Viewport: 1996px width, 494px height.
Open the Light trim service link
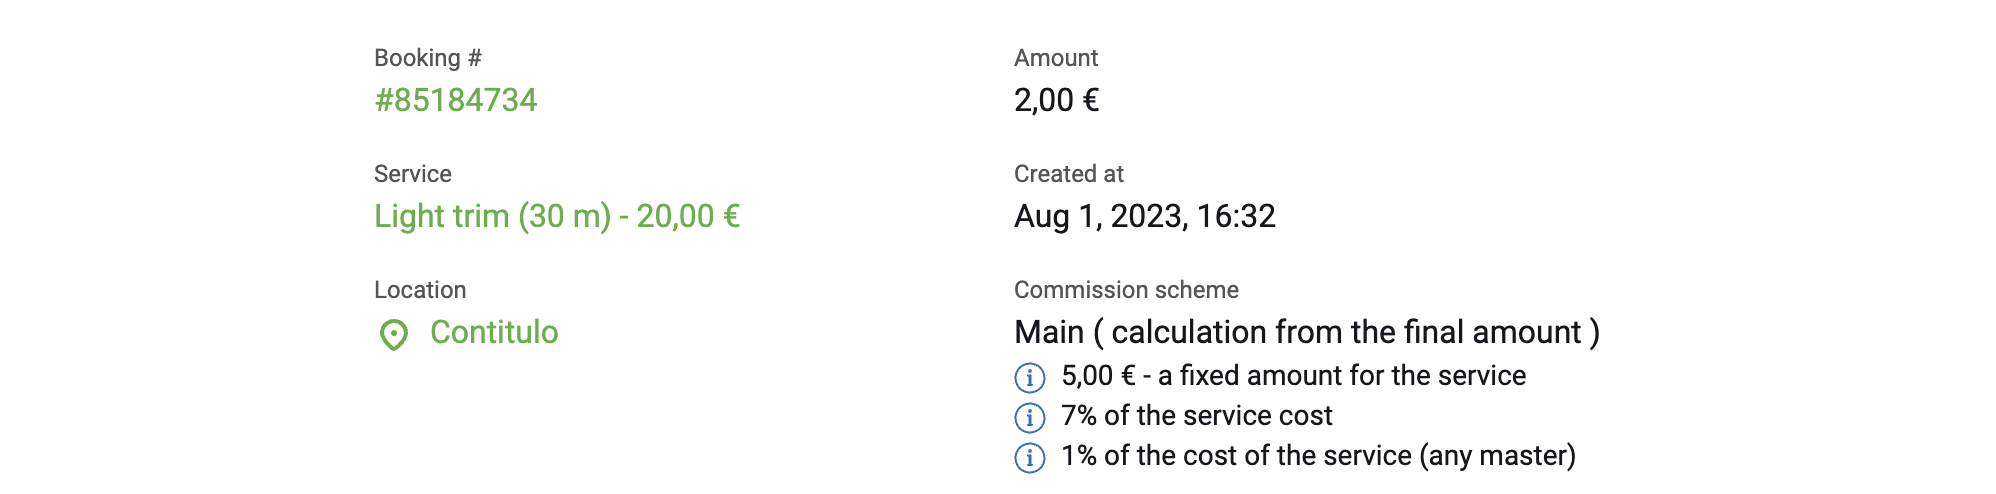click(557, 216)
